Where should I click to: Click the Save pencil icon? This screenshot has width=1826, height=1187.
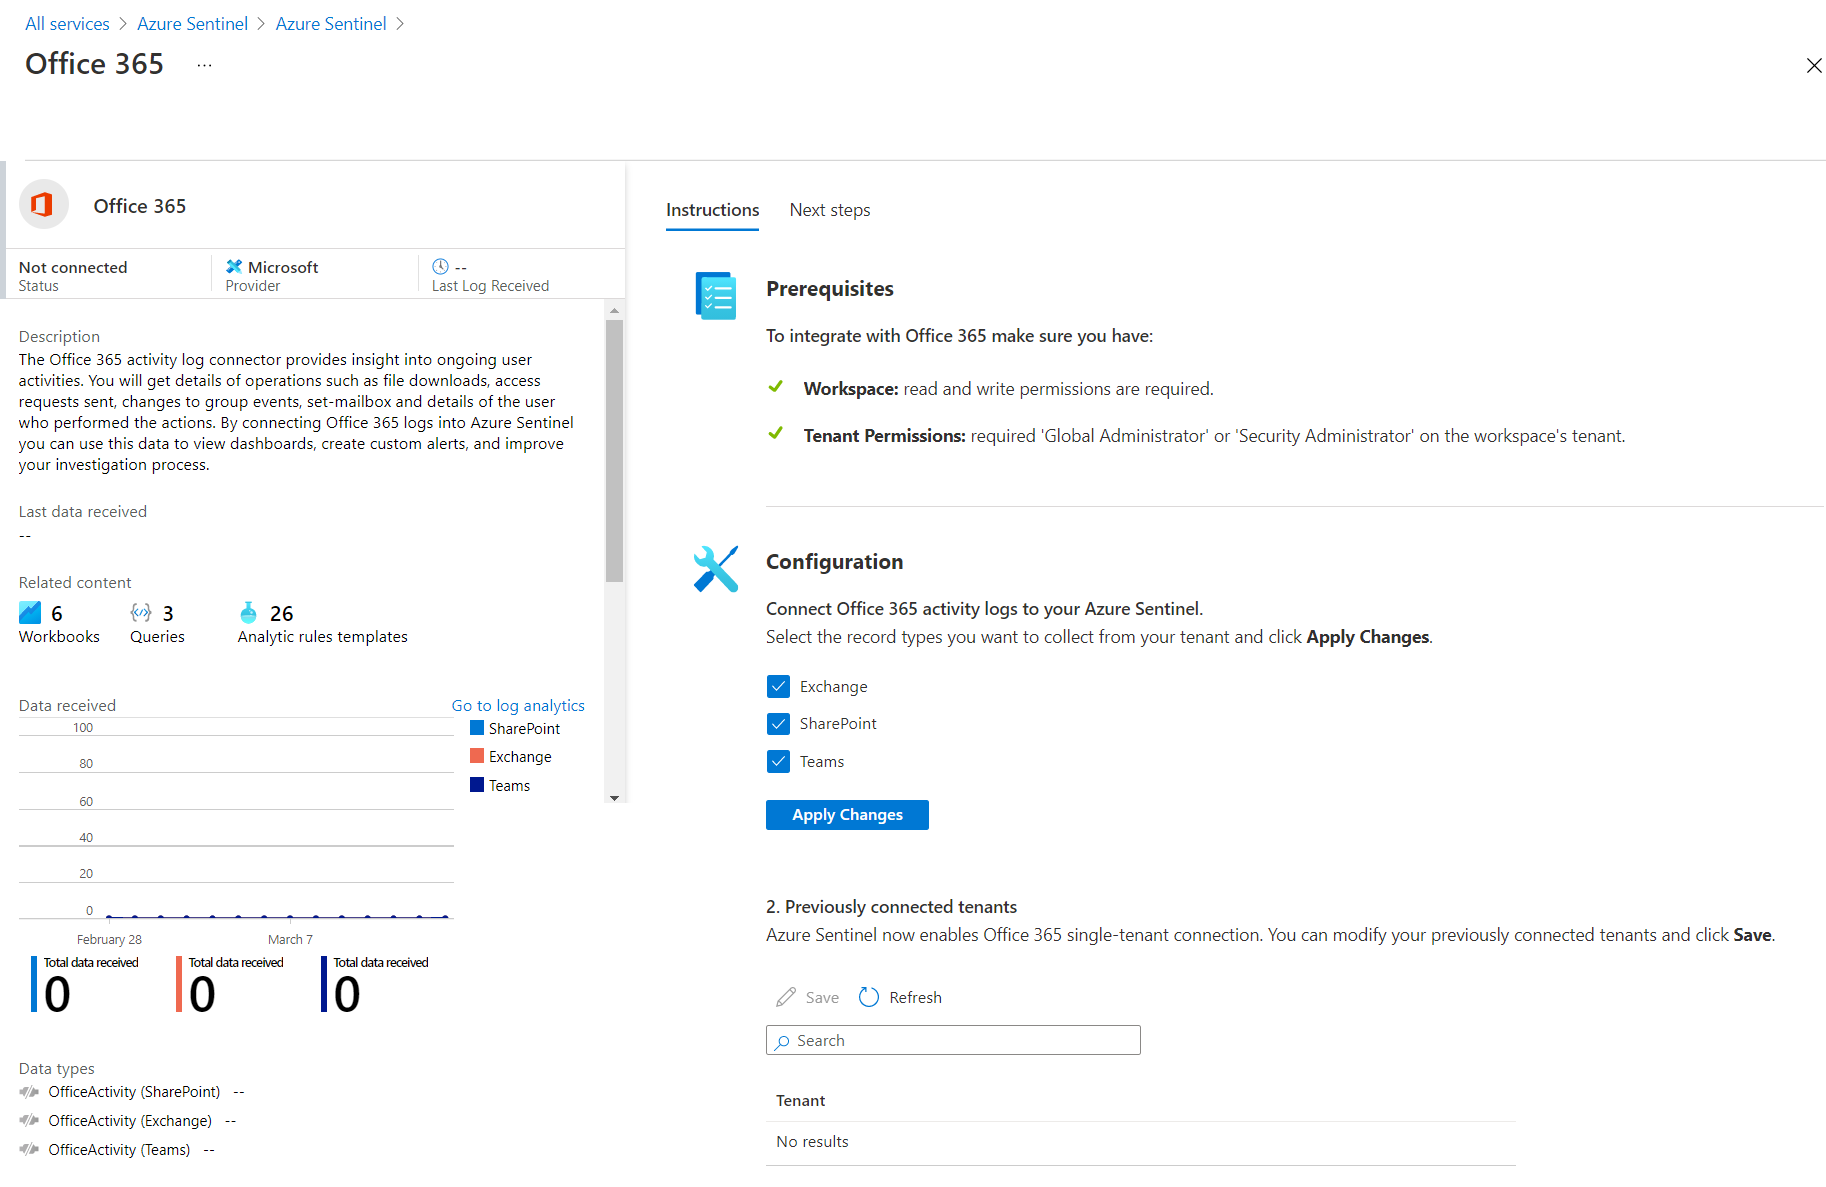click(786, 997)
